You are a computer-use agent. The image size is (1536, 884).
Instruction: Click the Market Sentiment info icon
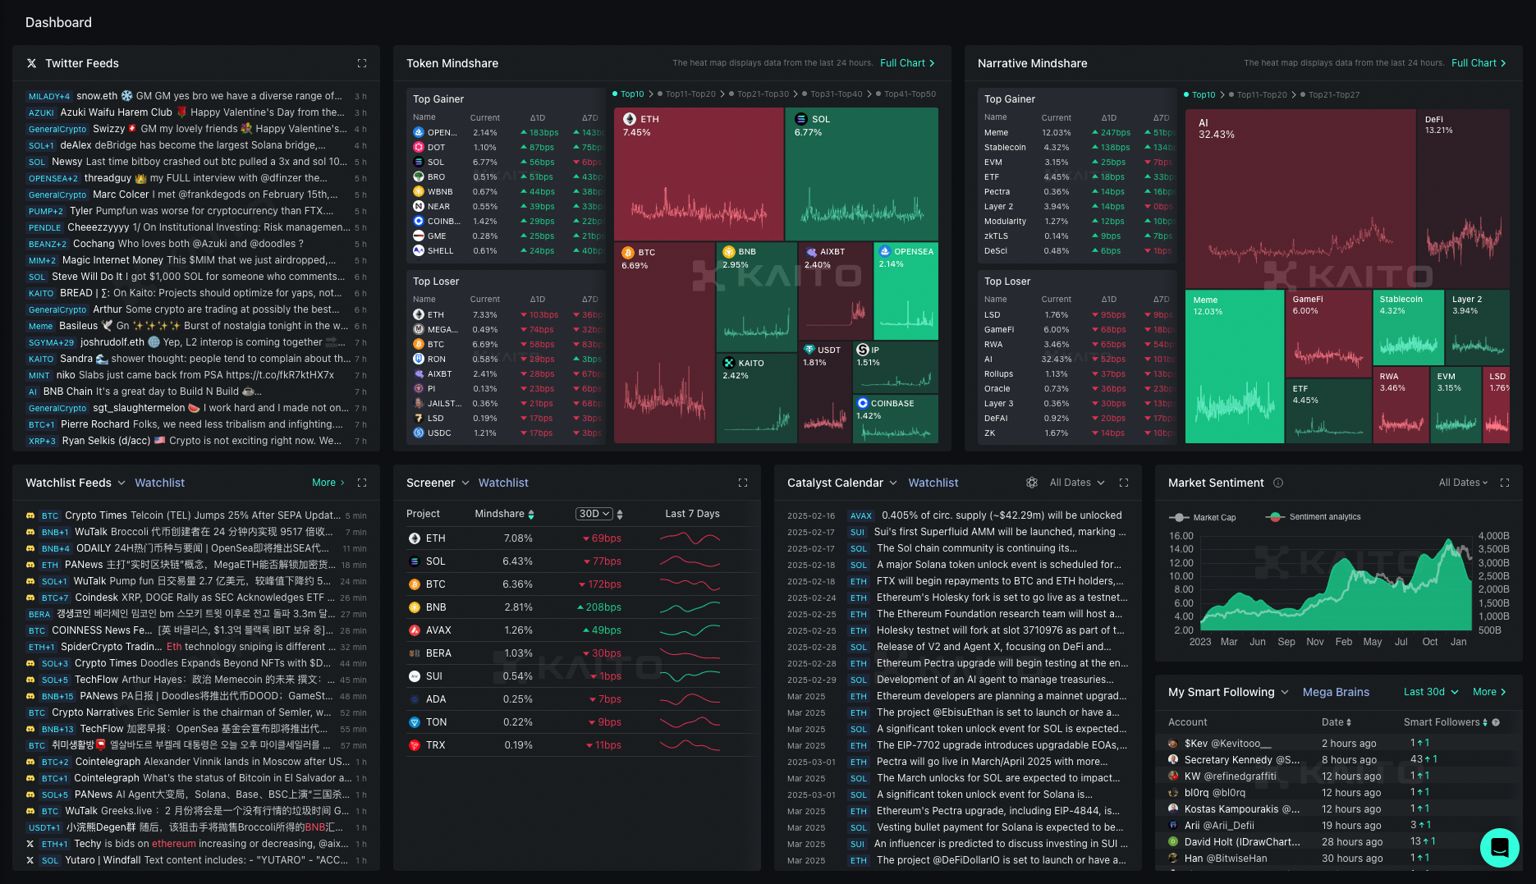tap(1278, 483)
